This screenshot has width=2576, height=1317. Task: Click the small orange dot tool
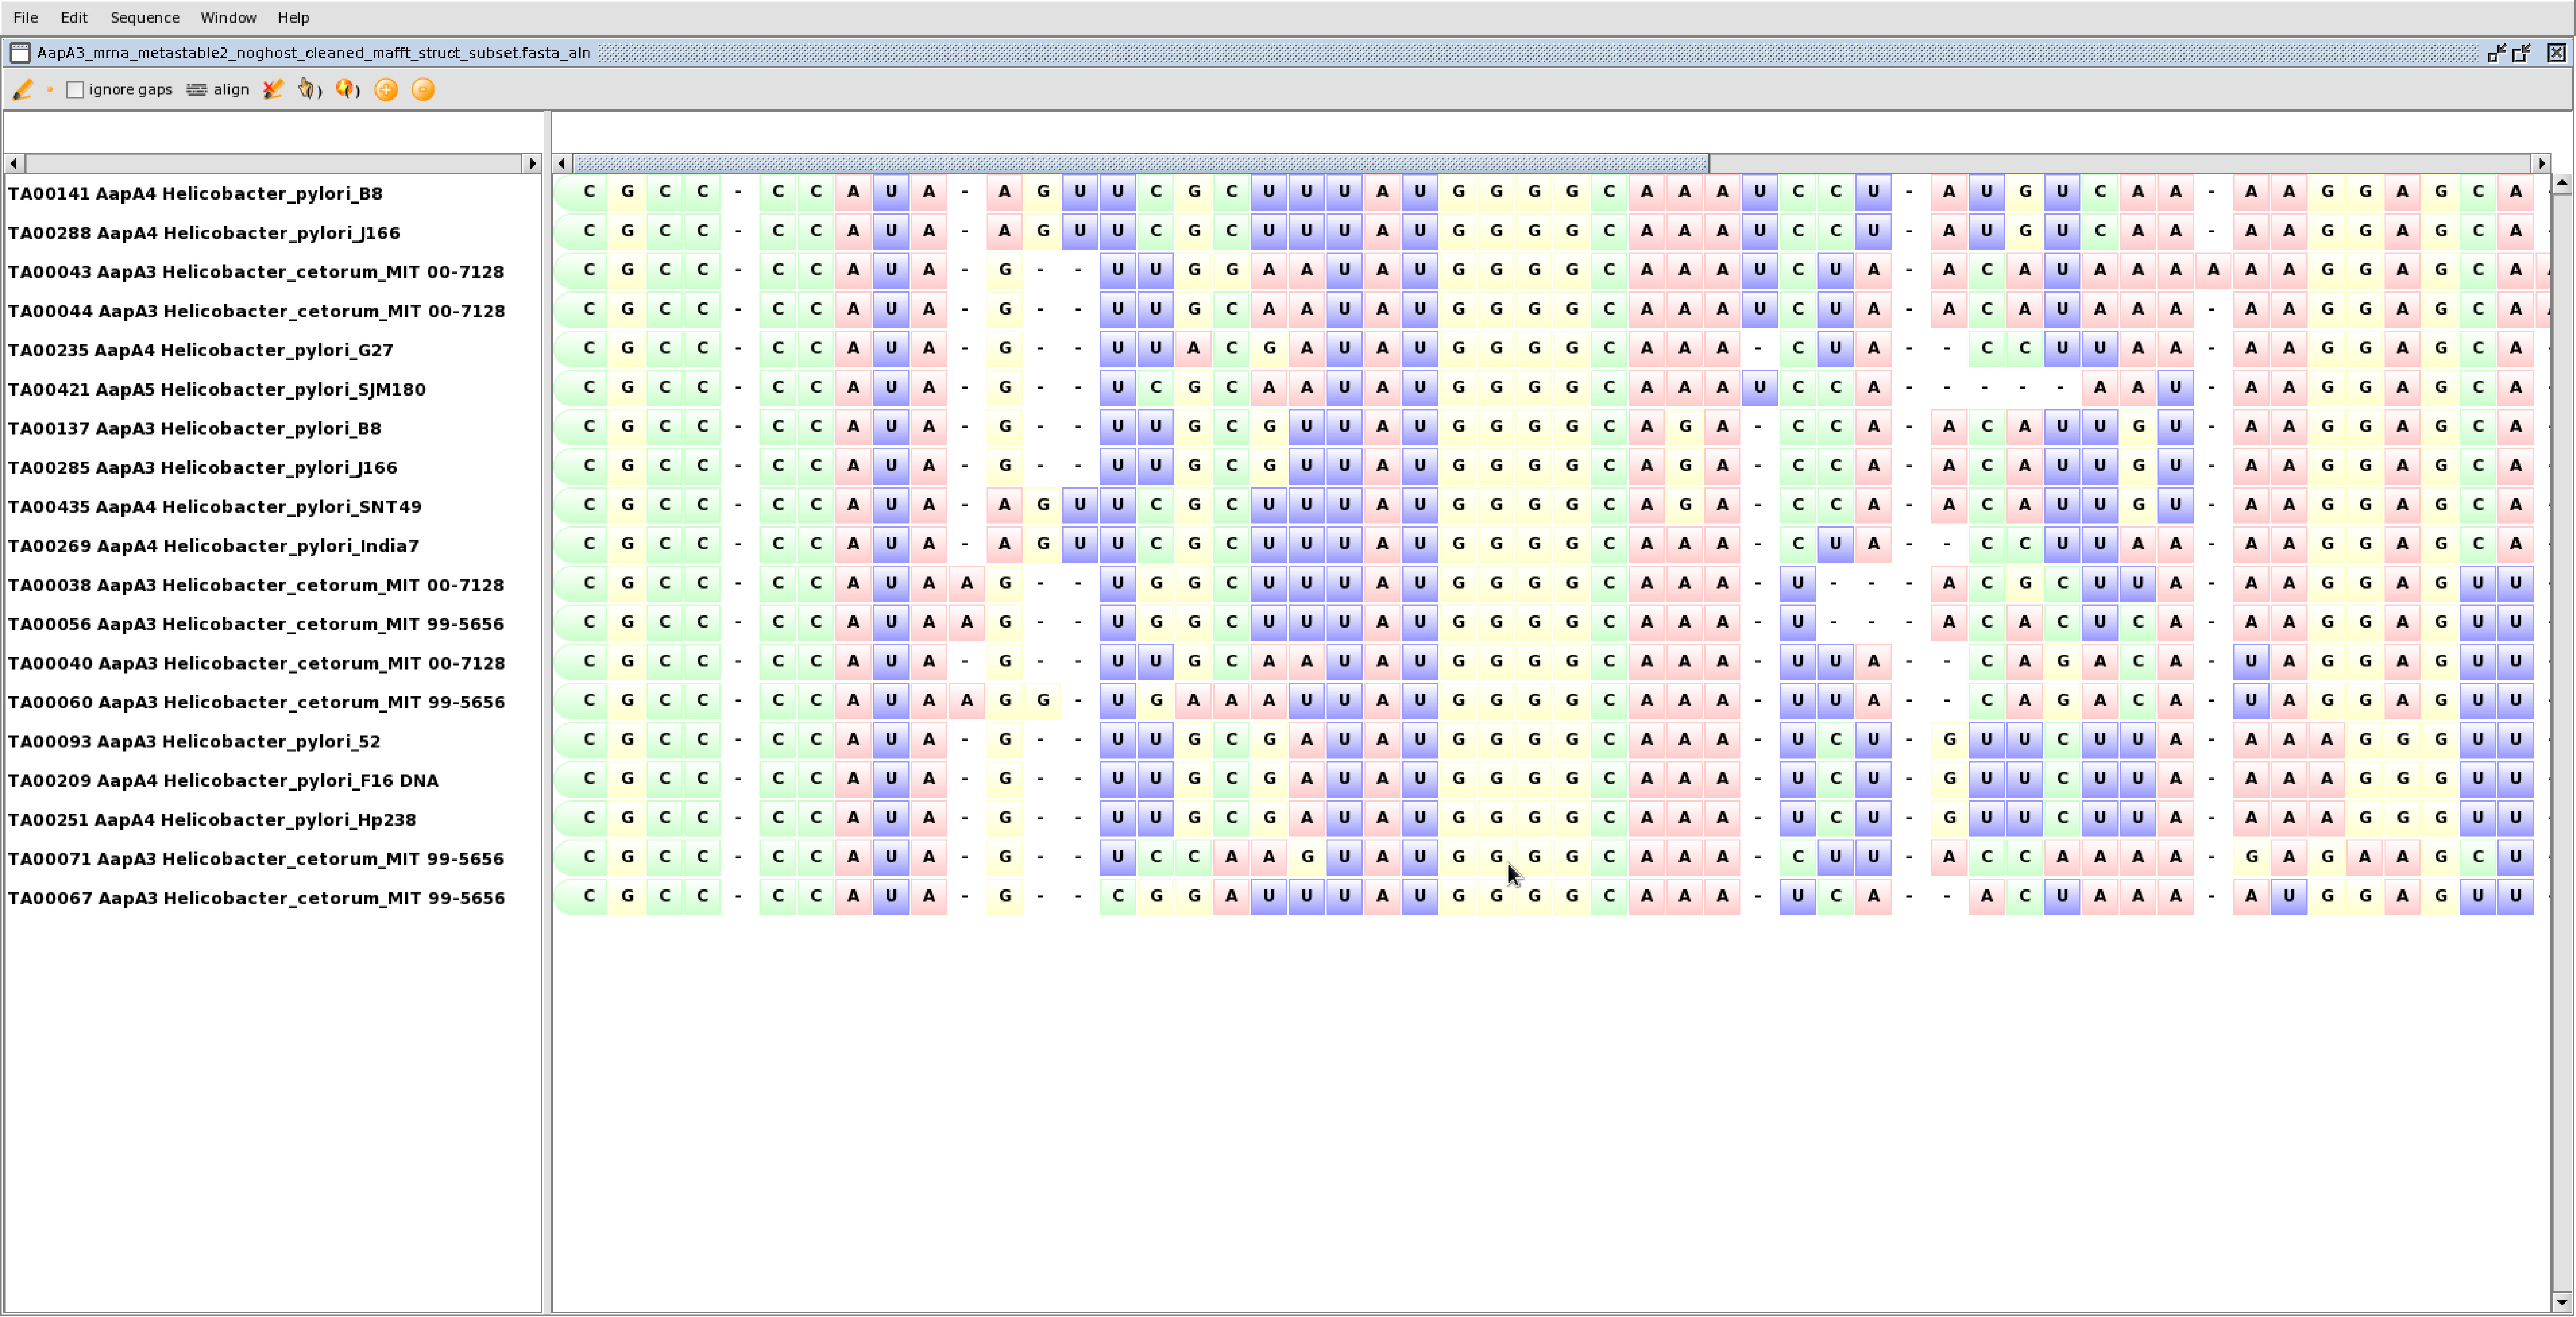50,90
